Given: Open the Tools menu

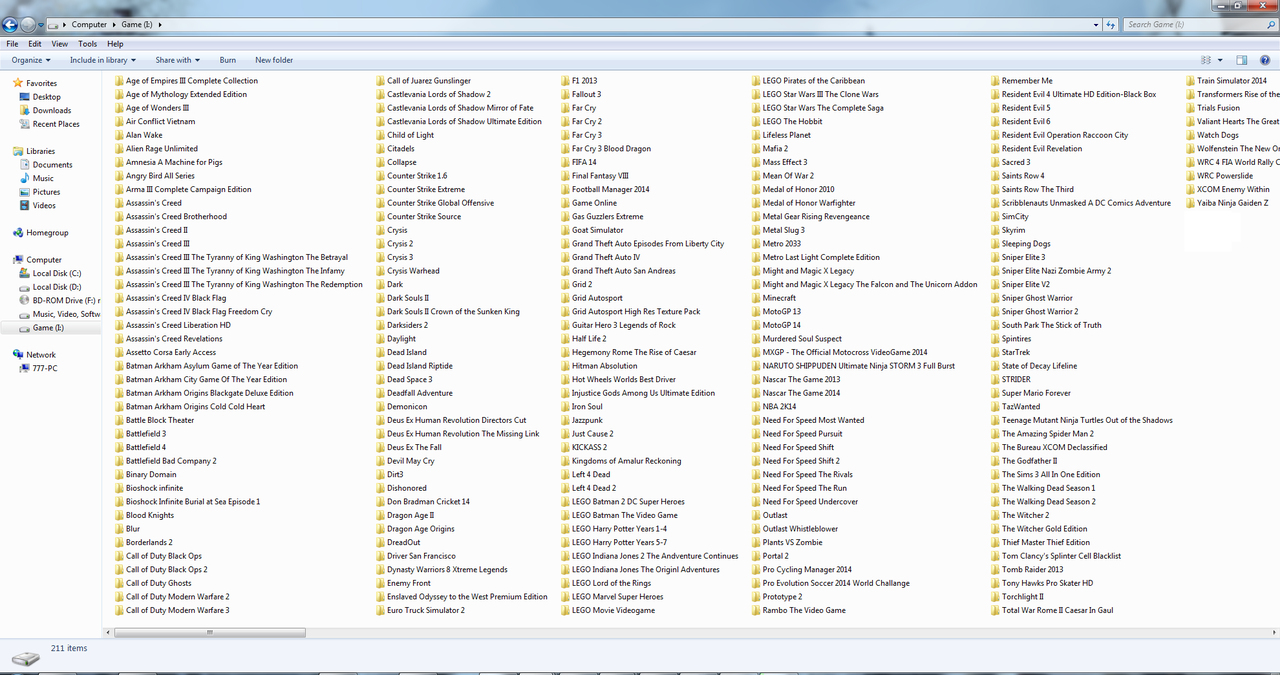Looking at the screenshot, I should 88,44.
